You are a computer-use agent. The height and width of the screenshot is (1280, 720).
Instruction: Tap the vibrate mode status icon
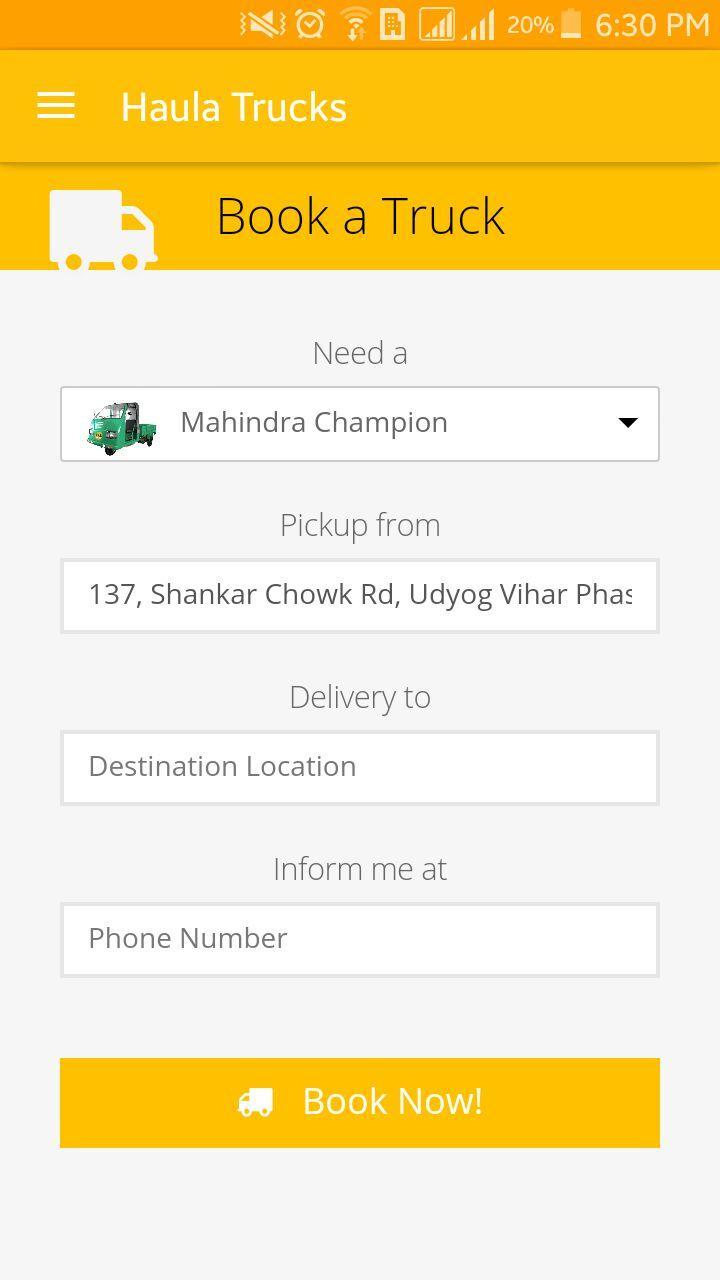coord(263,24)
